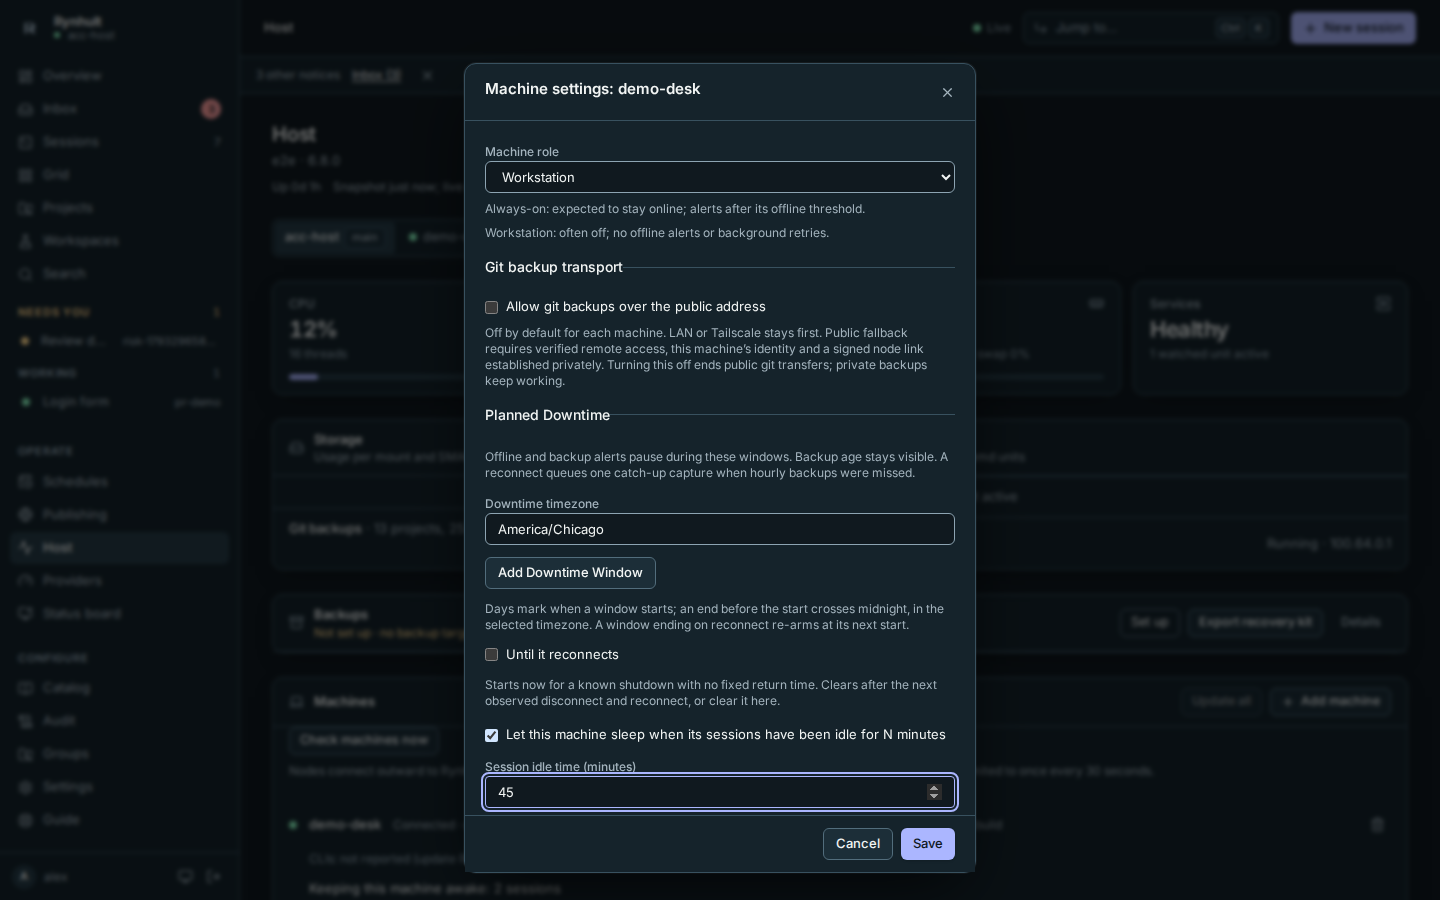
Task: Click the Schedules icon in the sidebar
Action: pyautogui.click(x=26, y=482)
